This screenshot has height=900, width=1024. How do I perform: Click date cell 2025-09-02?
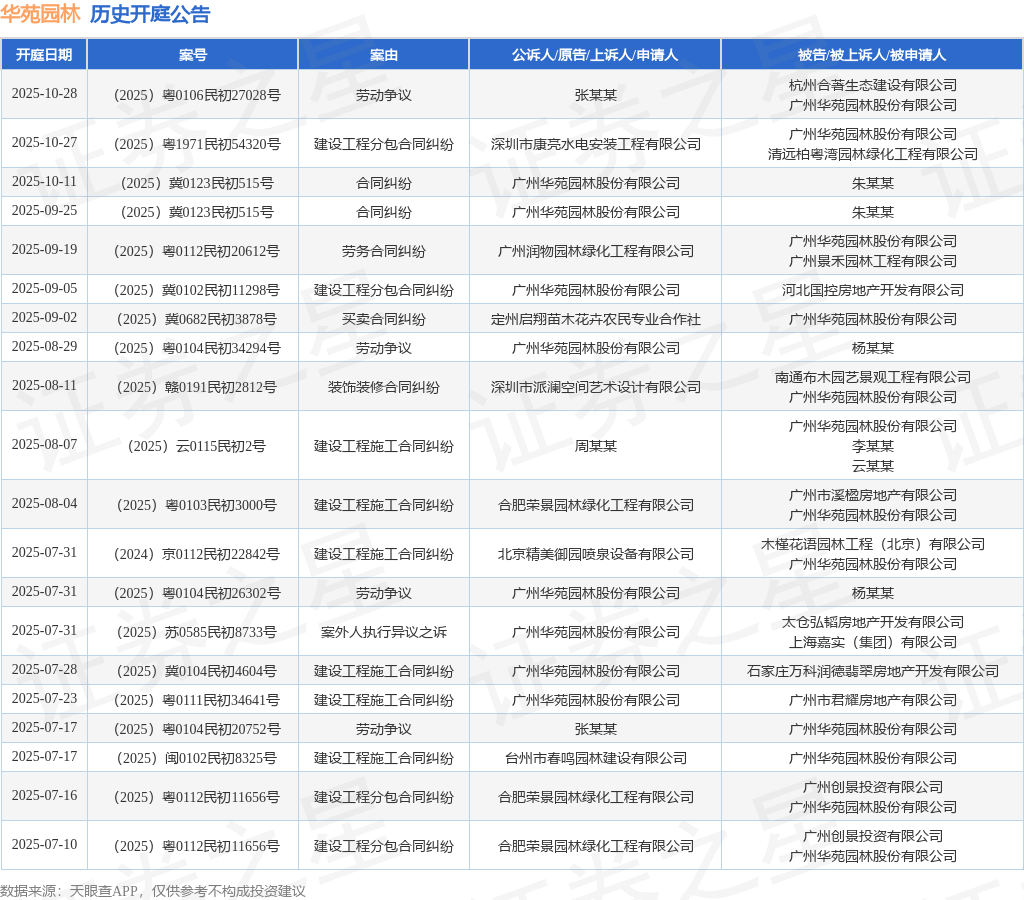click(x=44, y=317)
